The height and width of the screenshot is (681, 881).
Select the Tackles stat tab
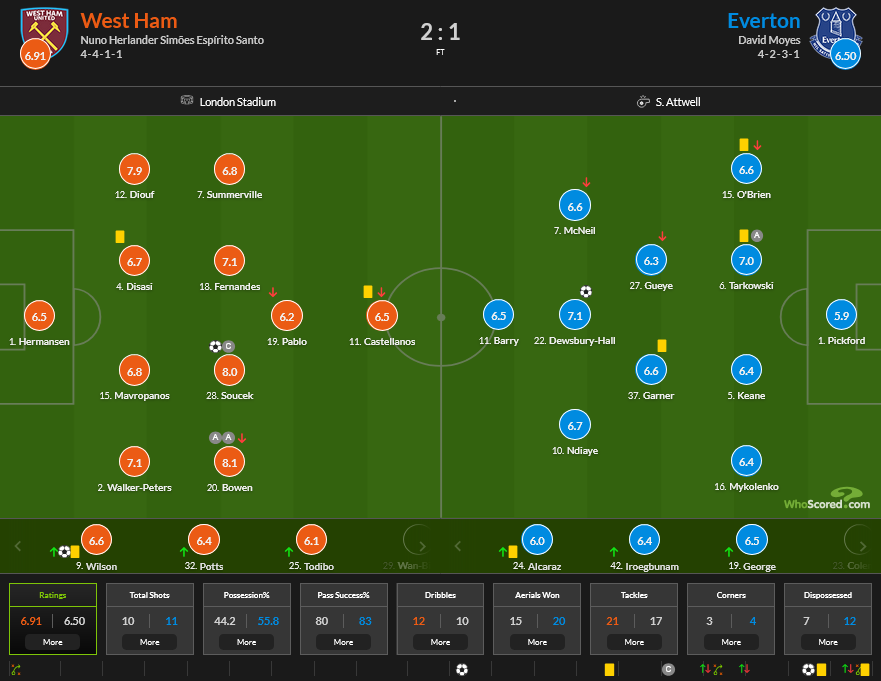[634, 595]
